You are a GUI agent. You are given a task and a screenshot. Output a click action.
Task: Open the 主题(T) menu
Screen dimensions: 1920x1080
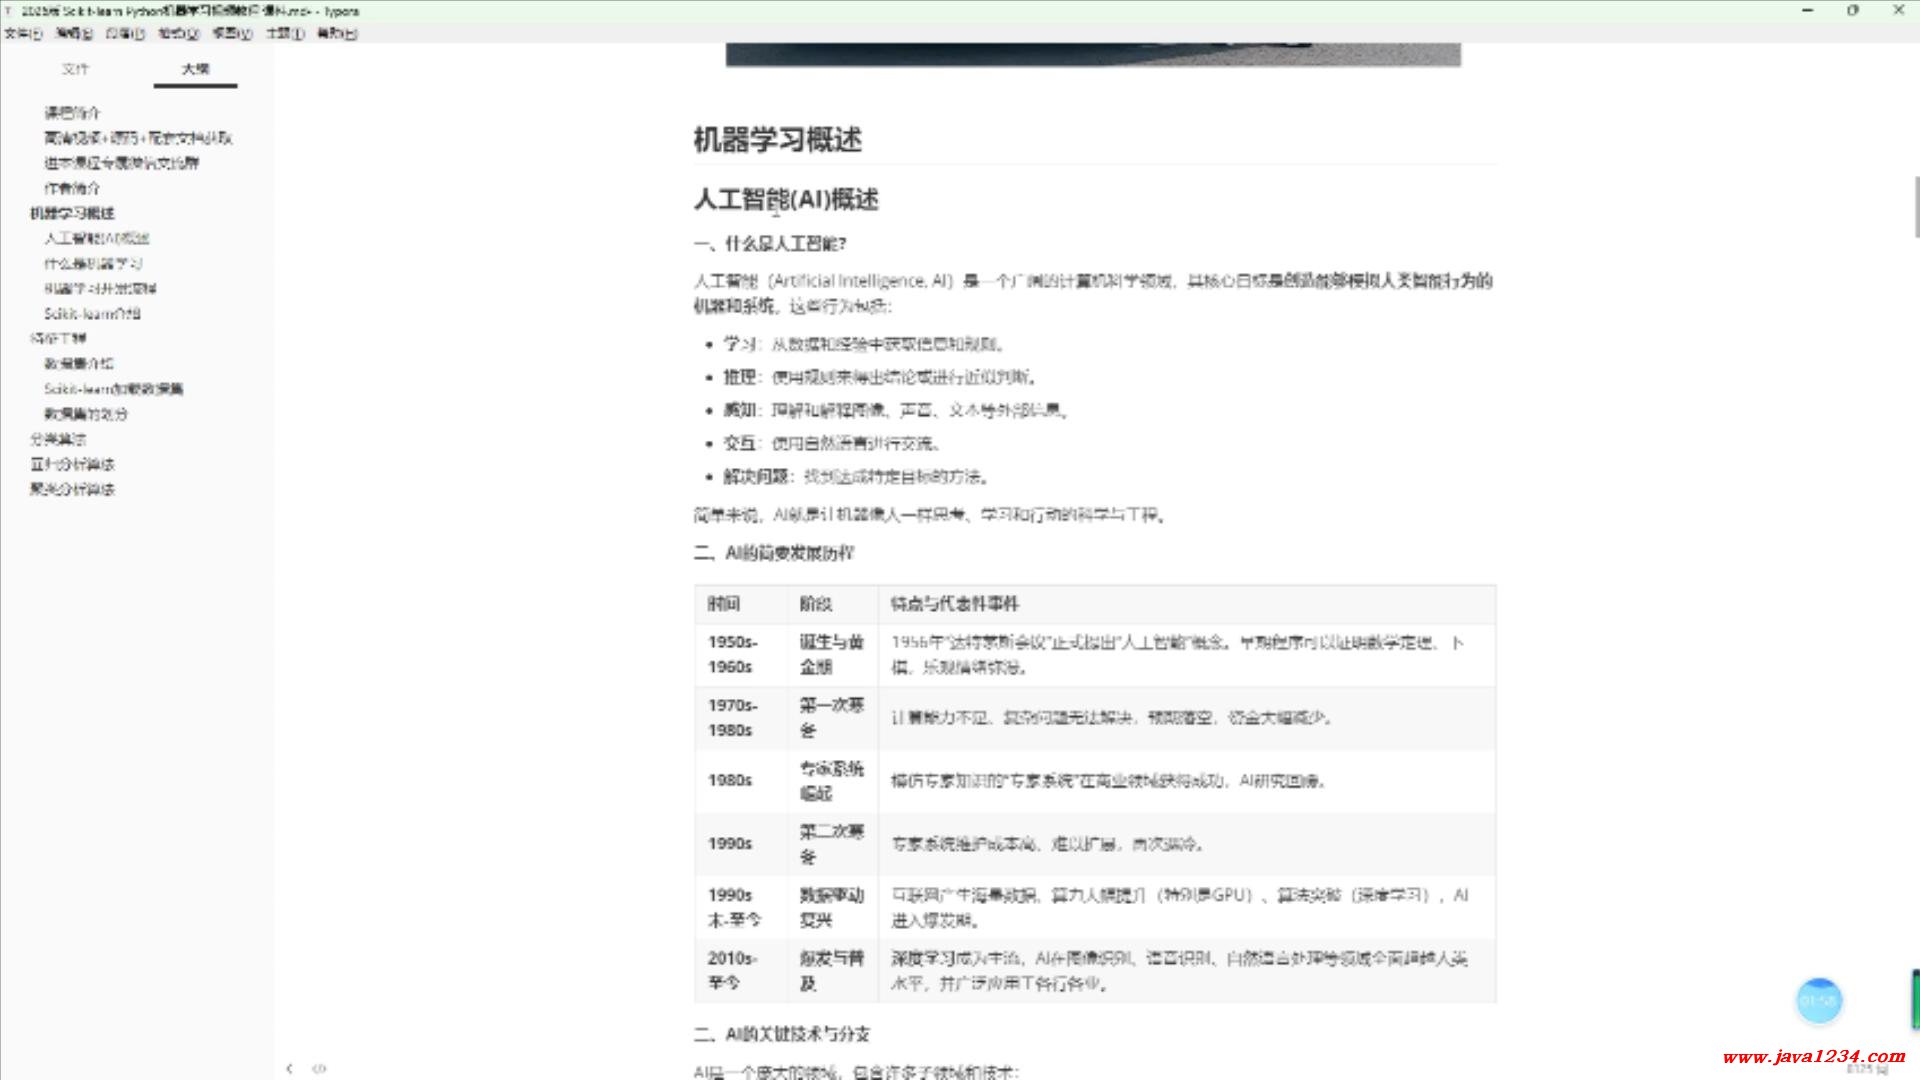(x=285, y=33)
